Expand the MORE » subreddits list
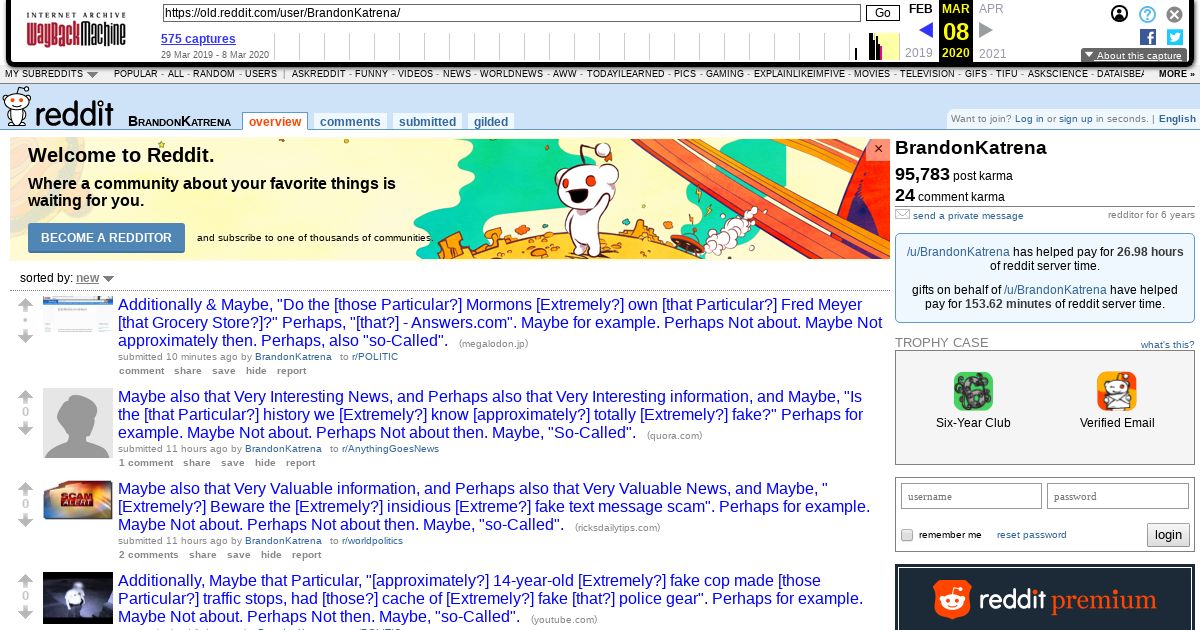1200x630 pixels. (1177, 74)
